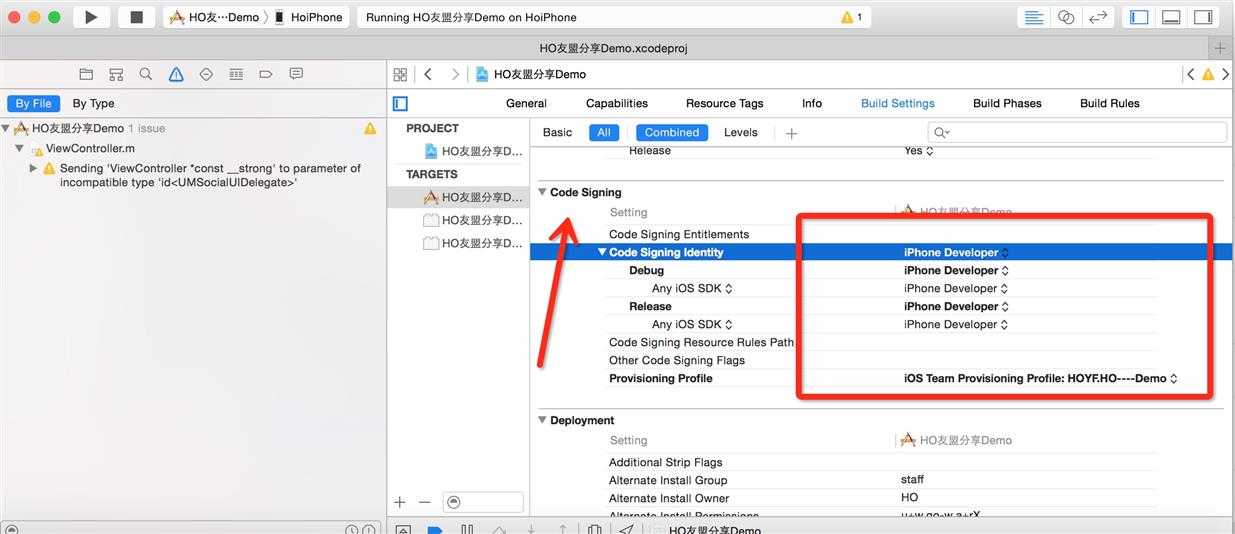This screenshot has height=534, width=1235.
Task: Expand the 'Sending ViewController' warning details
Action: pyautogui.click(x=34, y=168)
